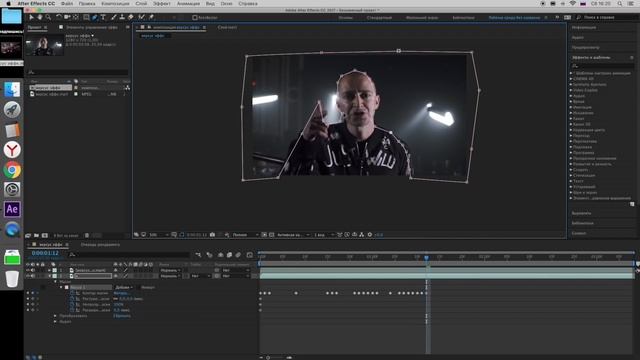This screenshot has height=360, width=640.
Task: Open Google Chrome from the Dock
Action: (12, 170)
